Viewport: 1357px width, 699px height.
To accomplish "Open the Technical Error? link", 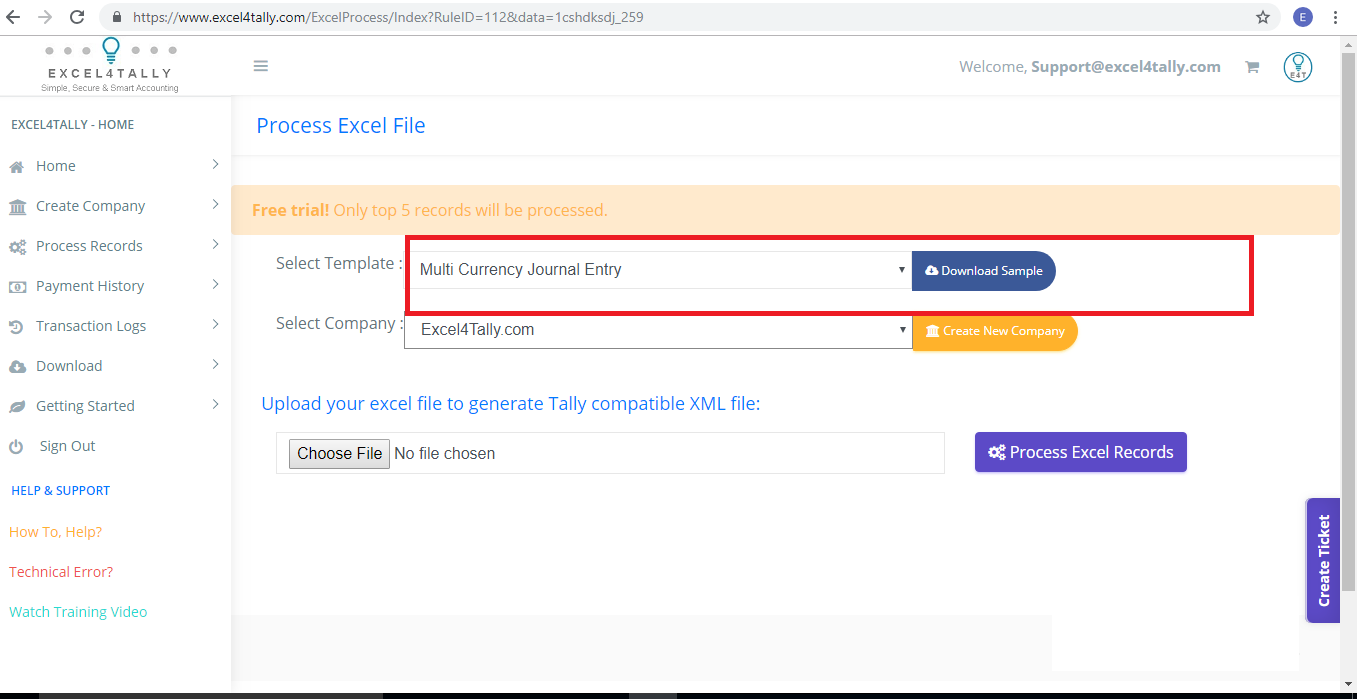I will (x=61, y=572).
